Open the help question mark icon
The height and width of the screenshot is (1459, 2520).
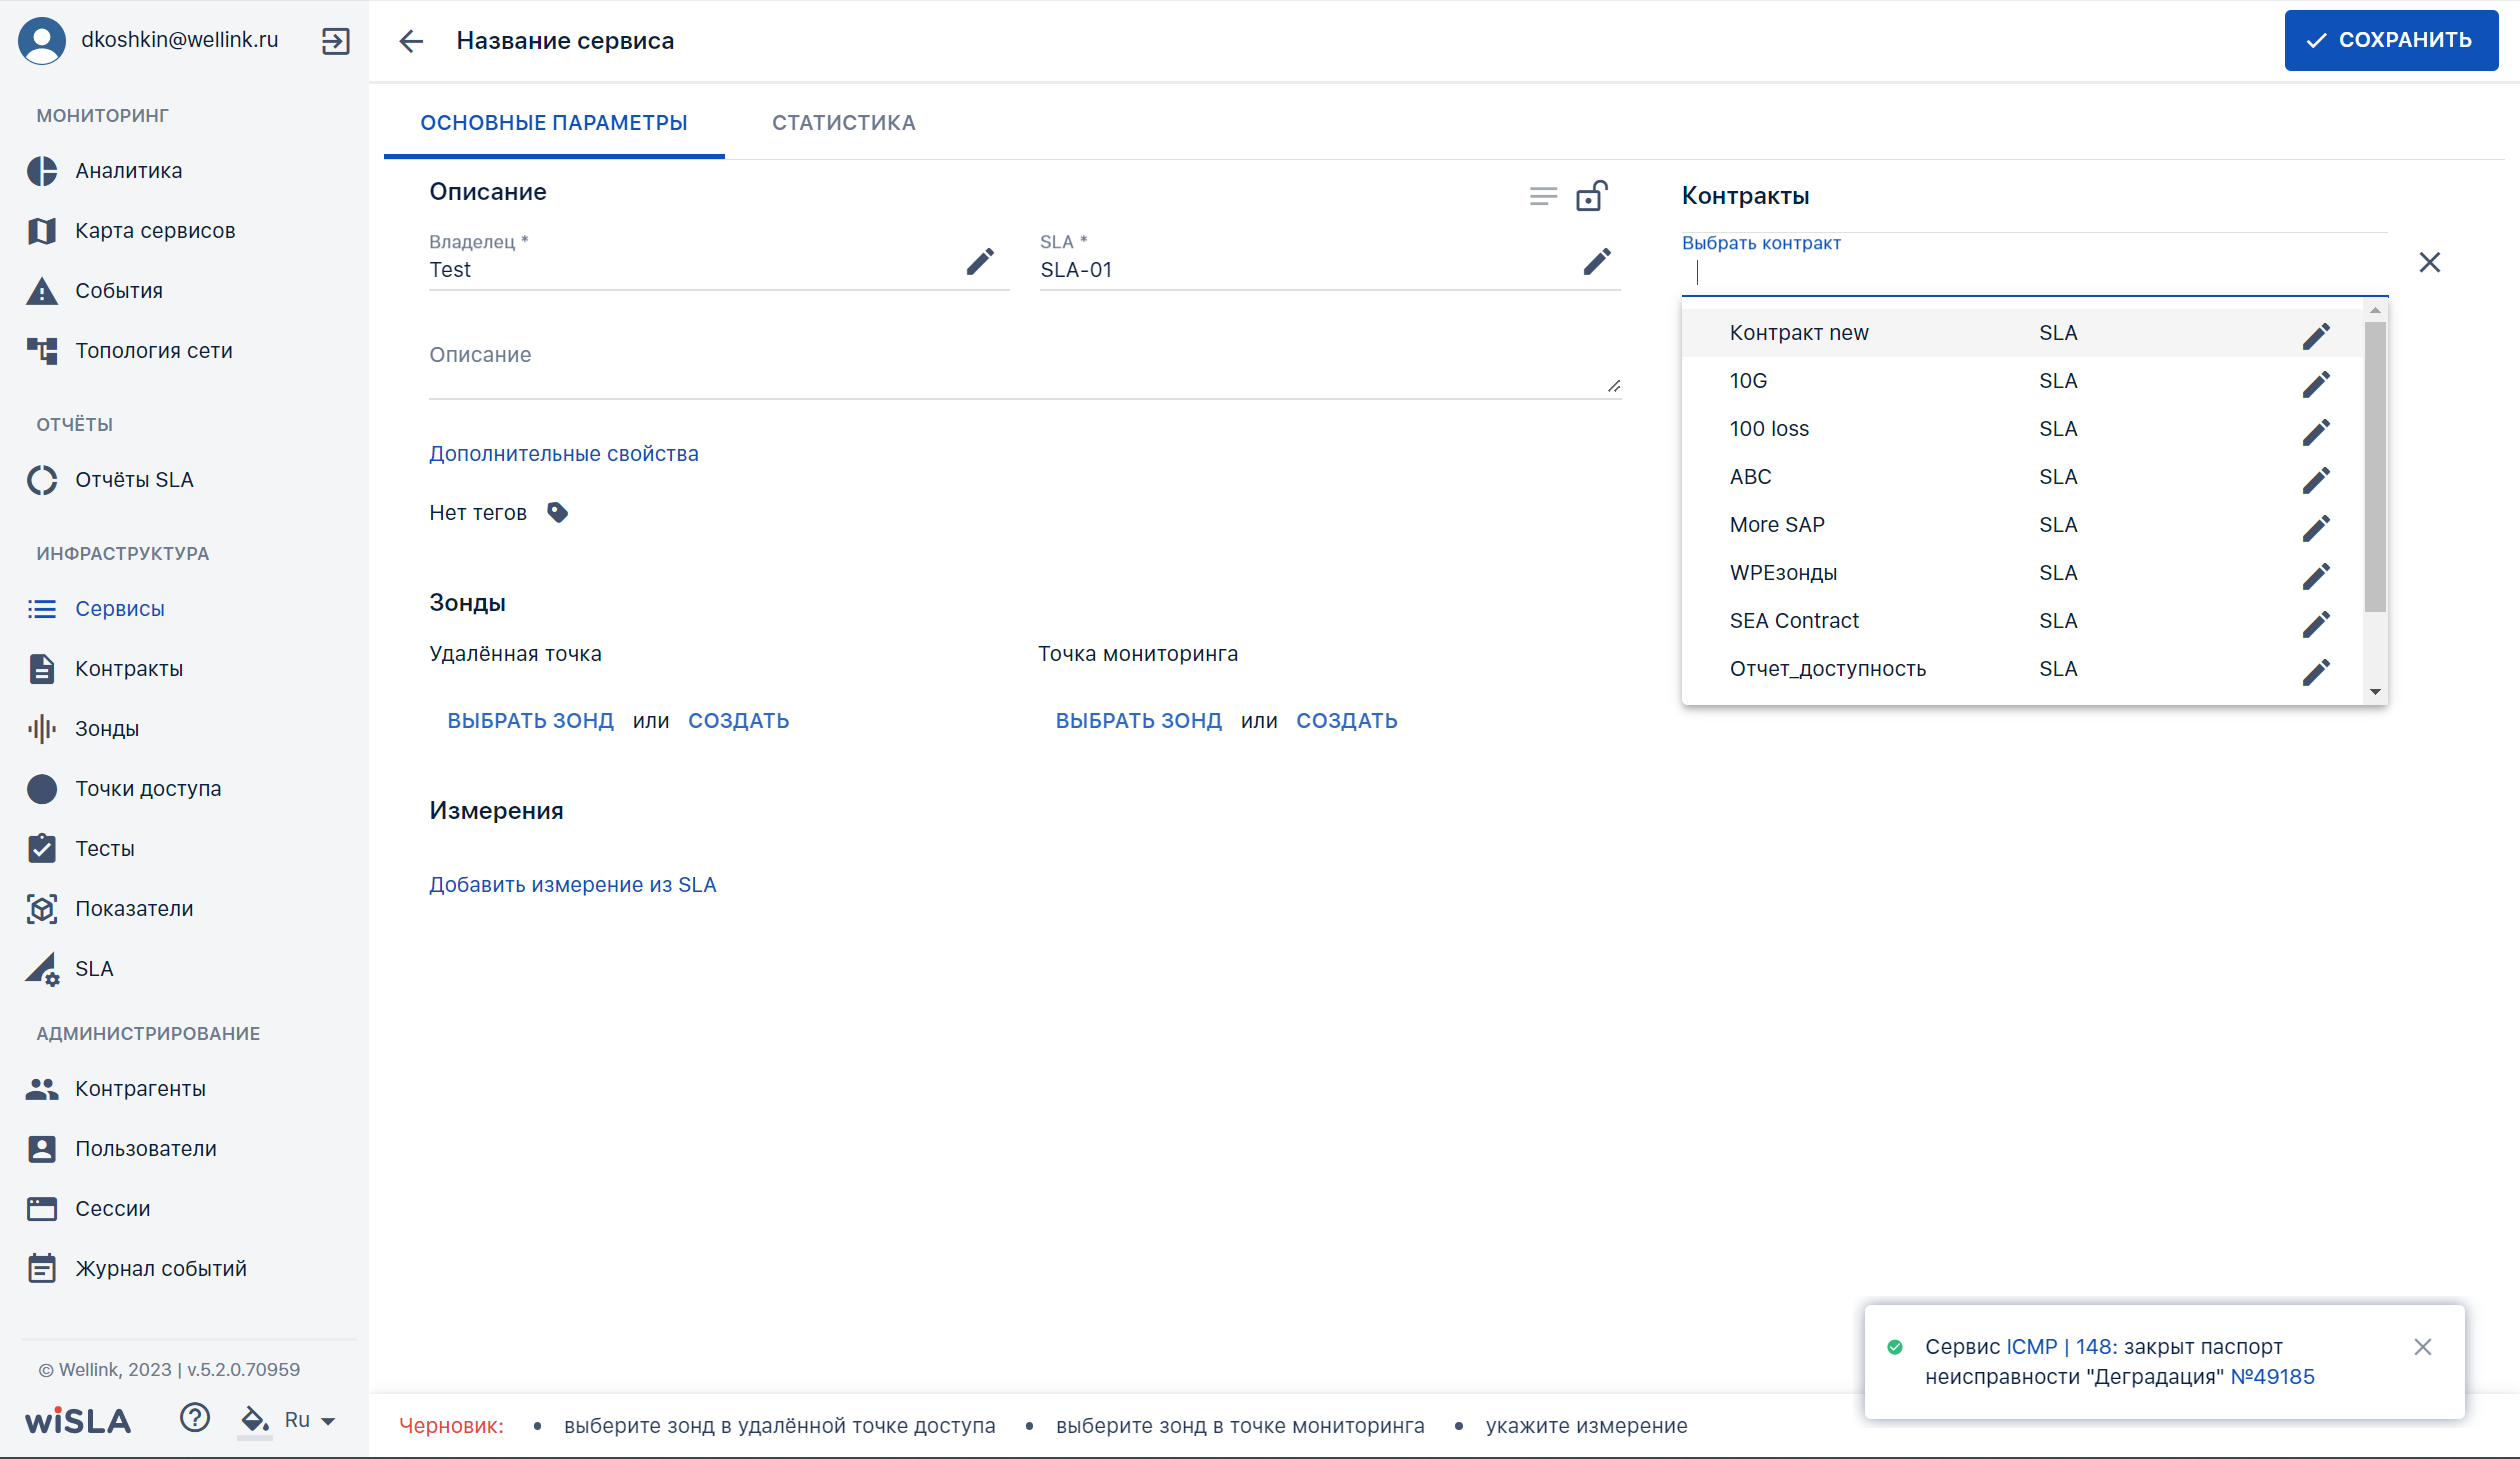(195, 1418)
